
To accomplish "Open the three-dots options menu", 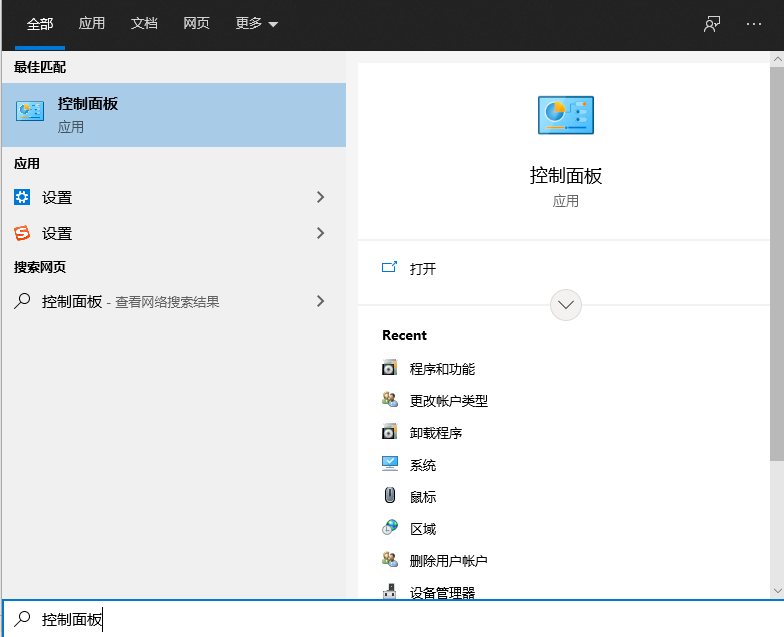I will tap(754, 24).
